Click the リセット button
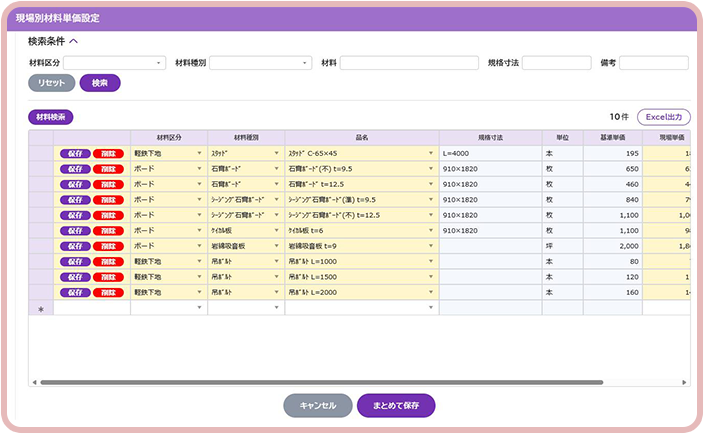This screenshot has height=434, width=704. 51,83
